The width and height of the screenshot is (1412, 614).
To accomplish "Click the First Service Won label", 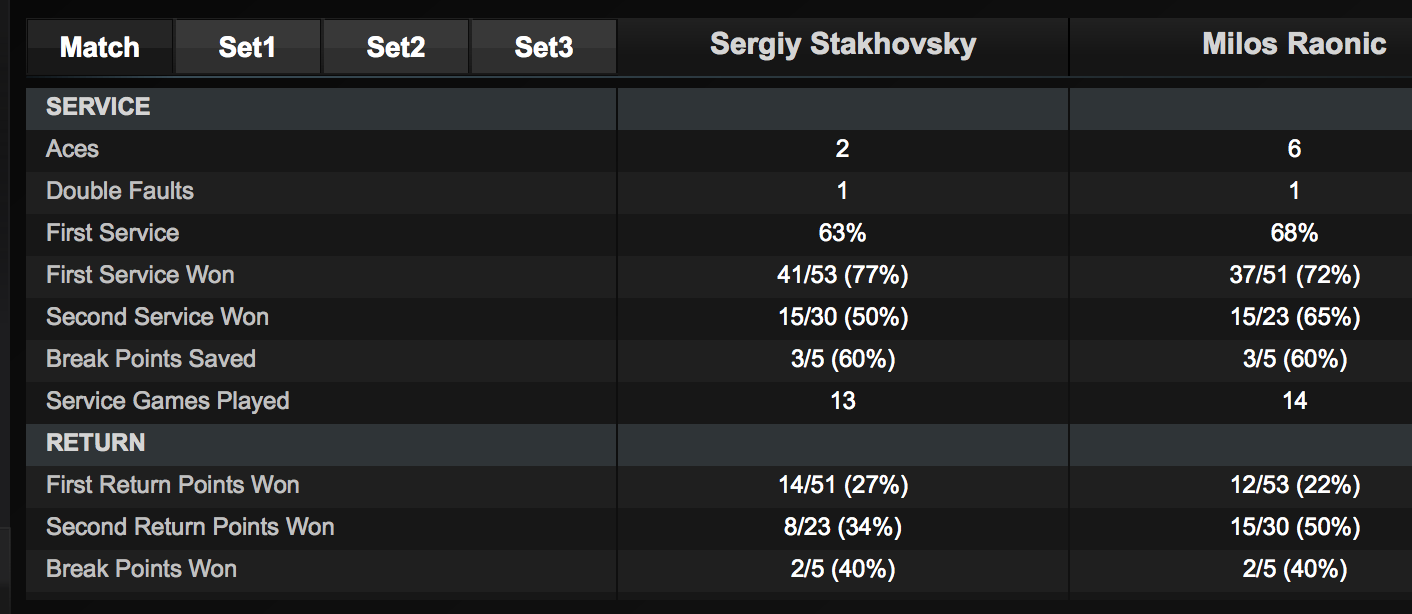I will [x=140, y=275].
